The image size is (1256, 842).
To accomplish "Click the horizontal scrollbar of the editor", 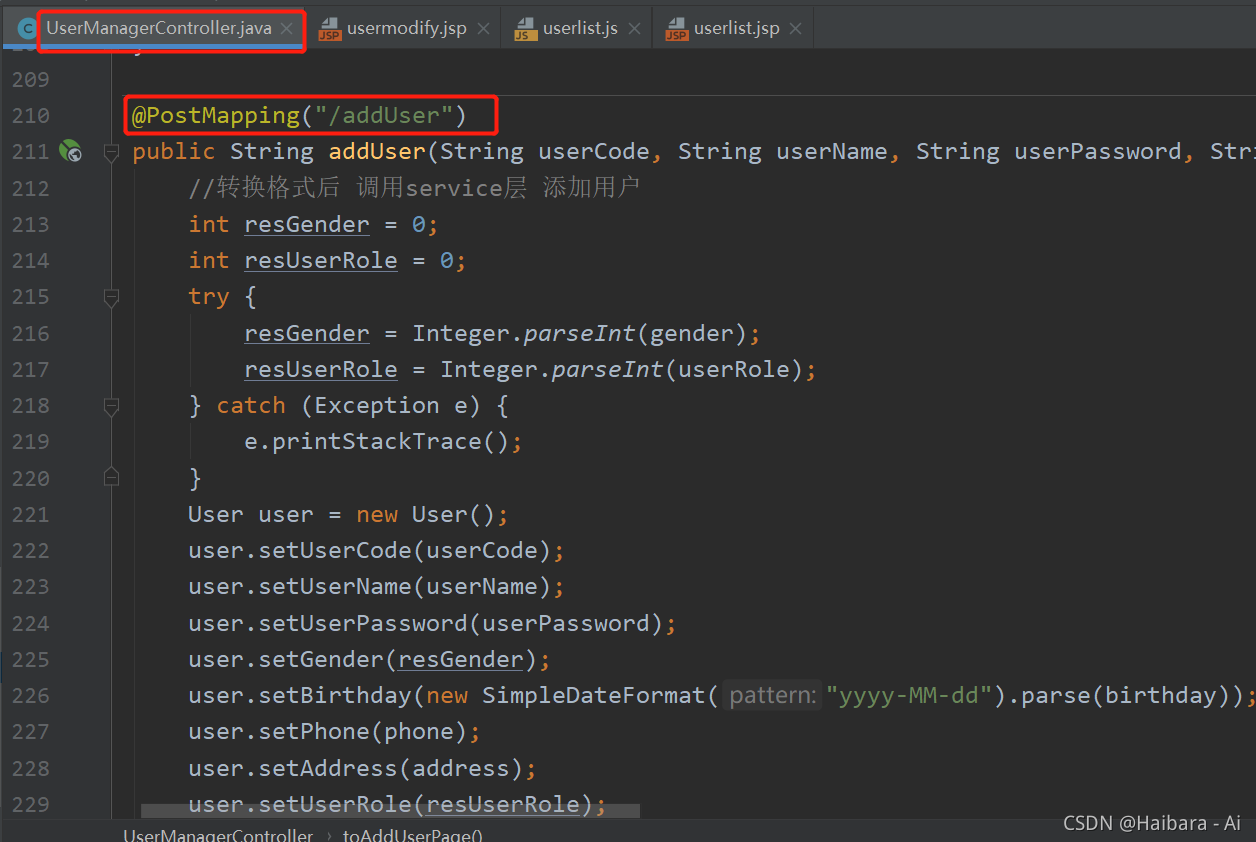I will [390, 812].
